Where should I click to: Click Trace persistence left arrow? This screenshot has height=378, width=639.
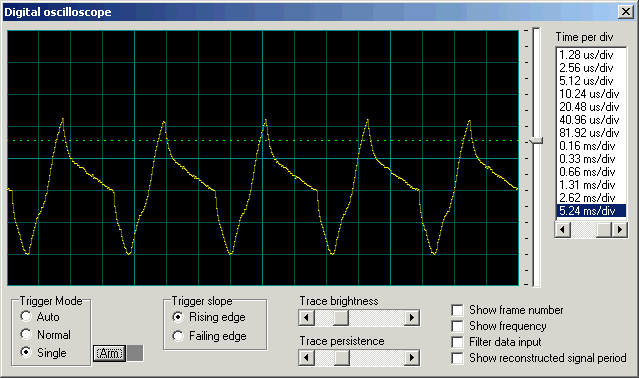click(306, 358)
